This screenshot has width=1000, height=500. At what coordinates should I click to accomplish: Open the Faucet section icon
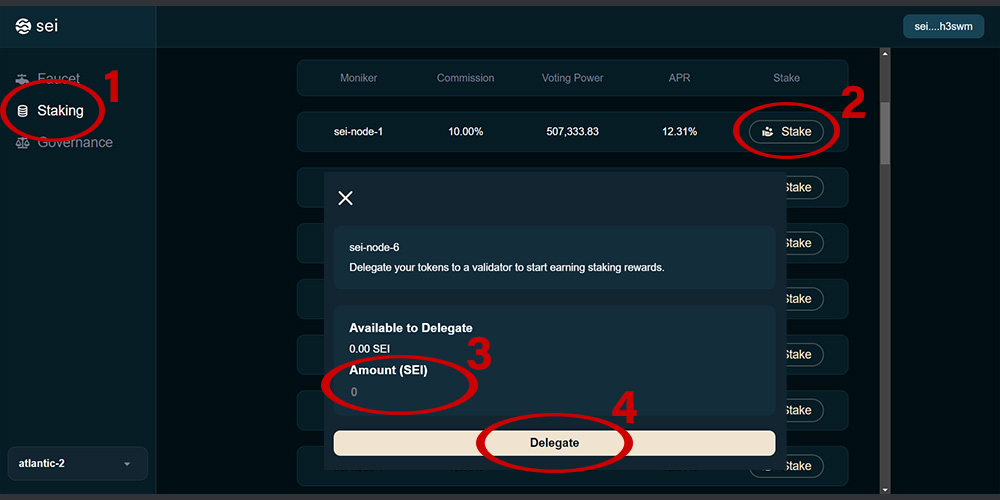(x=22, y=79)
